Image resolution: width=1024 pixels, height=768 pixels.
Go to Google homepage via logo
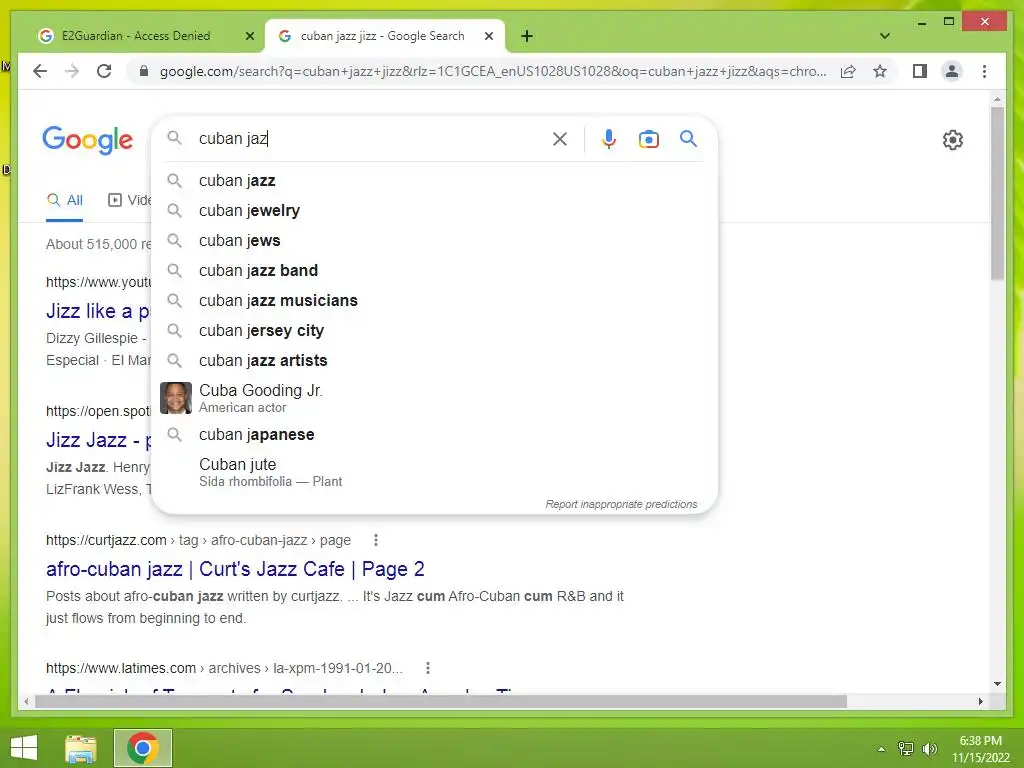tap(88, 140)
